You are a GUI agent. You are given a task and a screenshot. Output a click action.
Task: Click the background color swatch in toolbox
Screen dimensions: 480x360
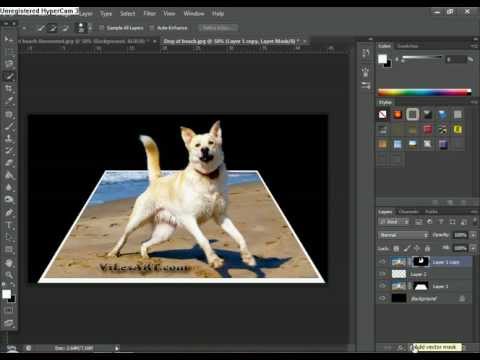(12, 299)
